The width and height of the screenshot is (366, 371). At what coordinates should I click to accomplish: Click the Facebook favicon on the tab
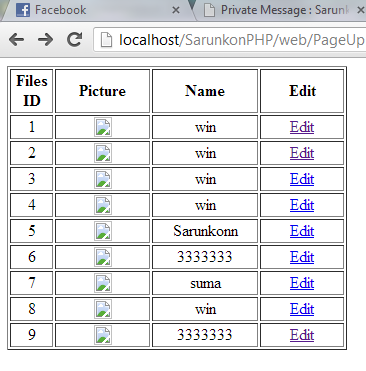(x=23, y=10)
